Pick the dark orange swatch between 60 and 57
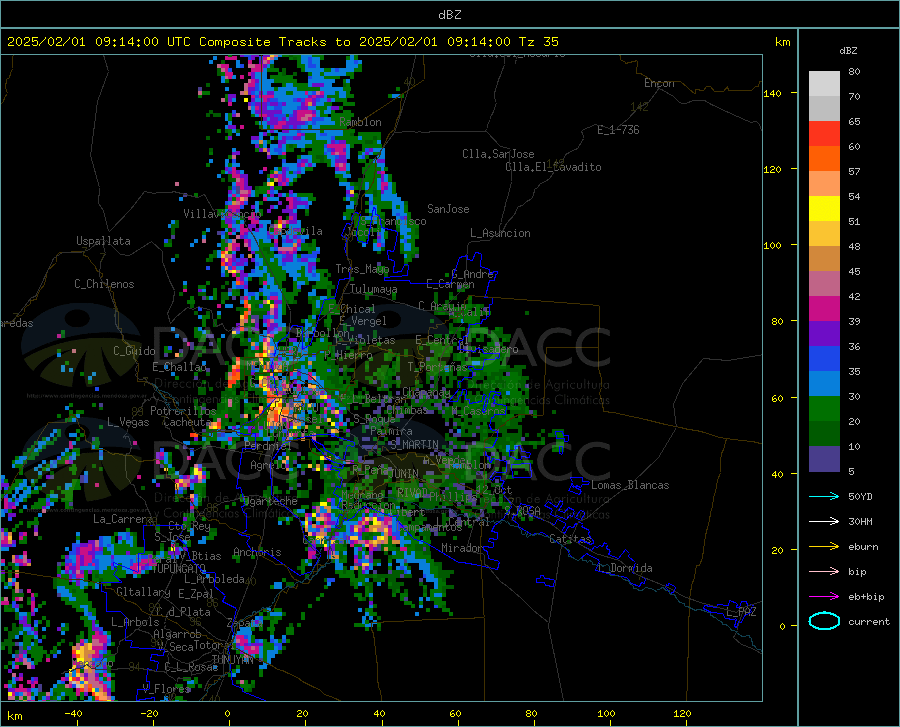900x727 pixels. (x=824, y=158)
